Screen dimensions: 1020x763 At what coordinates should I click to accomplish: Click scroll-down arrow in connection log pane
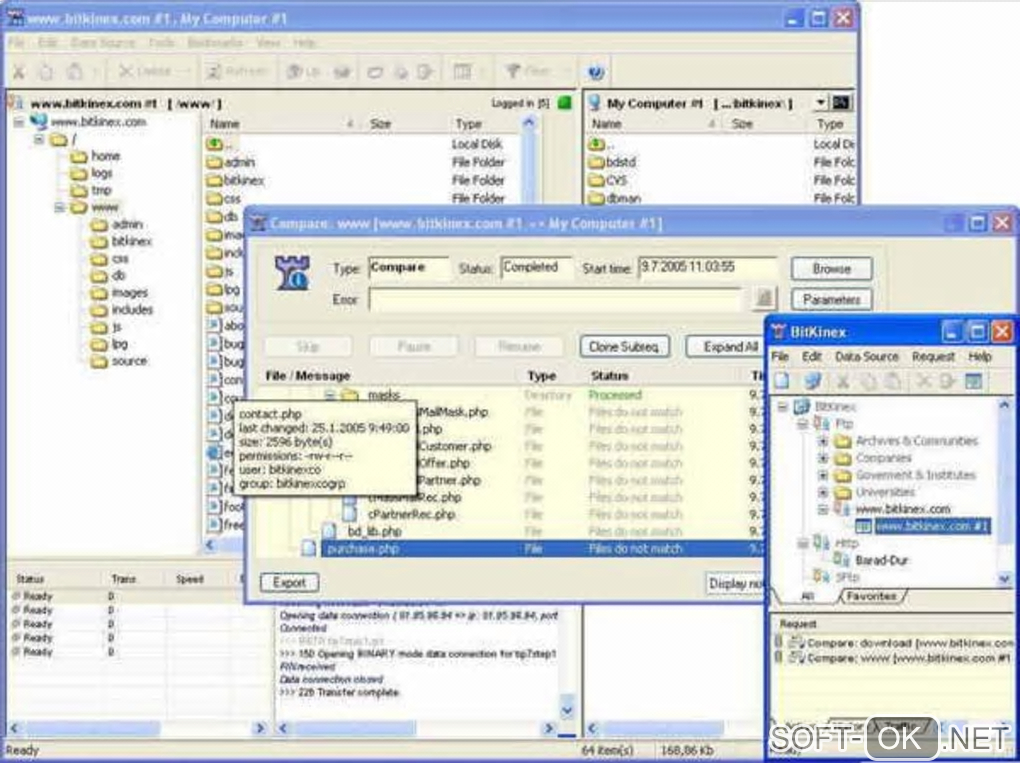[567, 711]
